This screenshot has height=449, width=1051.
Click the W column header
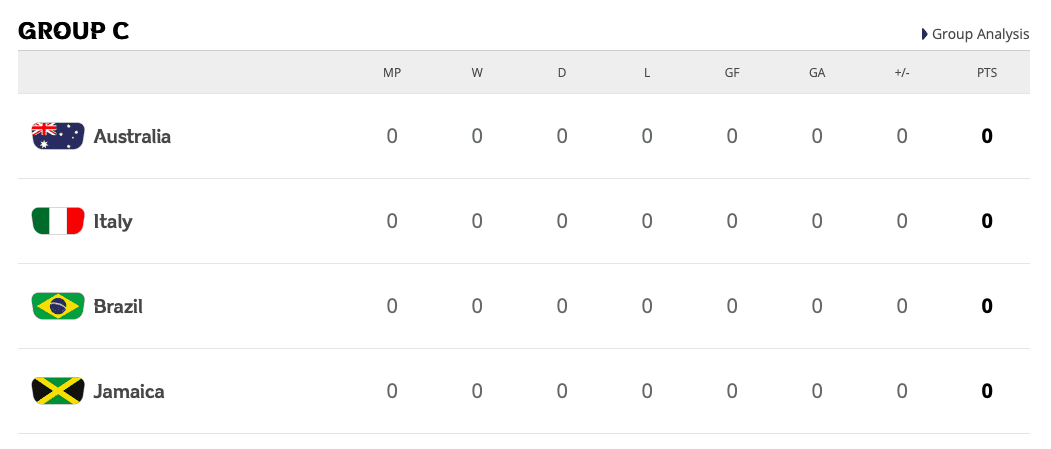(x=477, y=73)
